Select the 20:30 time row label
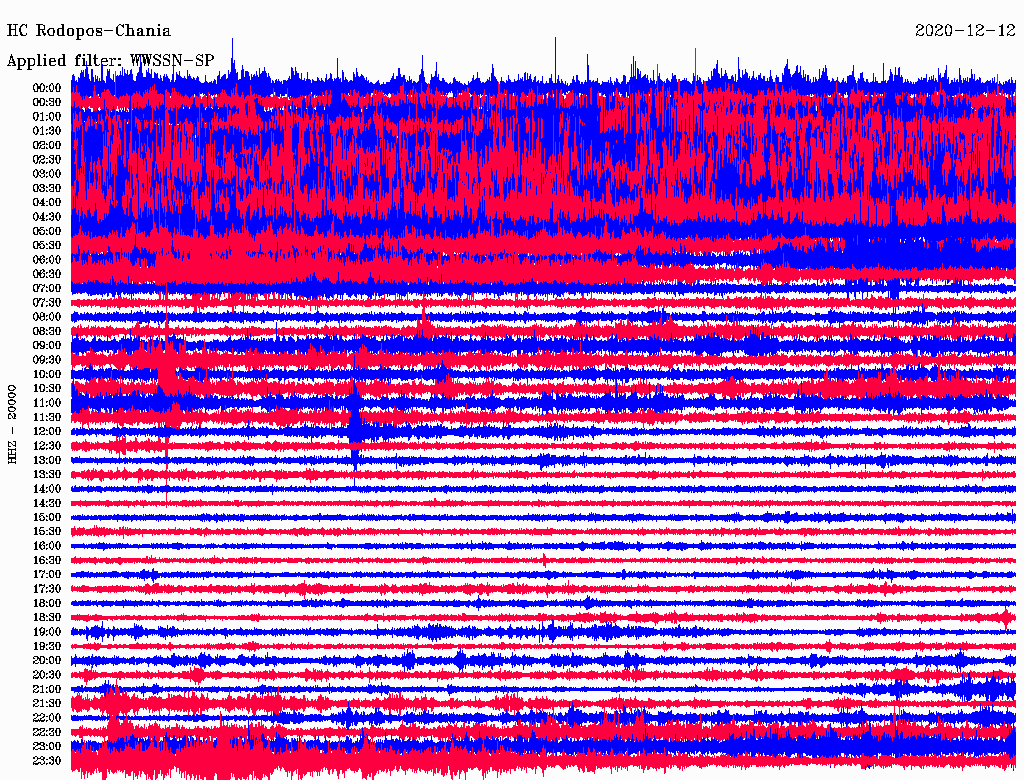 [x=47, y=675]
